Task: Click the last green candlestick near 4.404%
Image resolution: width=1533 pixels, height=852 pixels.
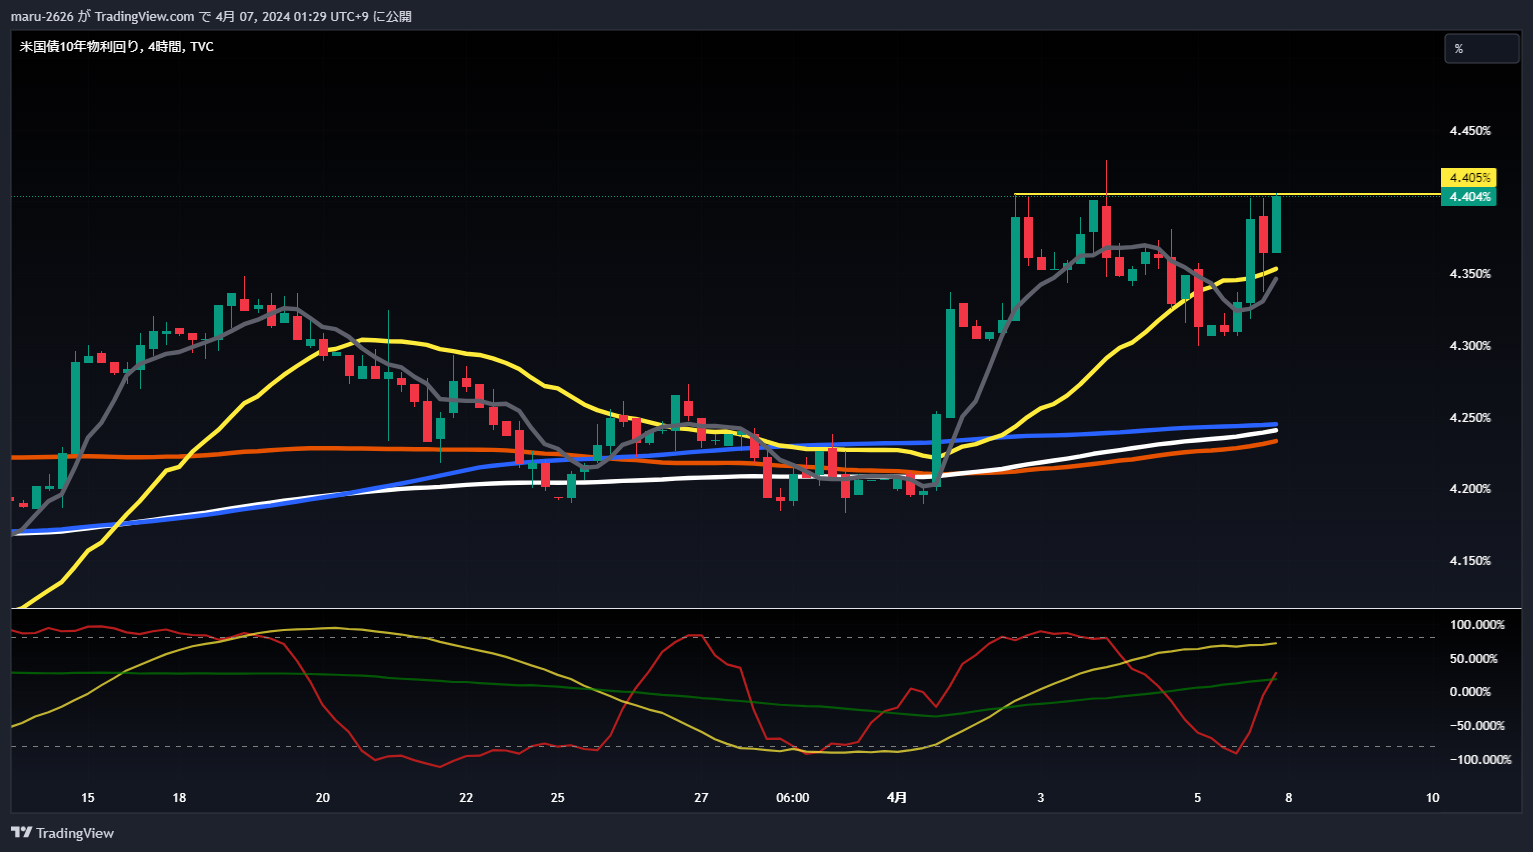Action: [1277, 224]
